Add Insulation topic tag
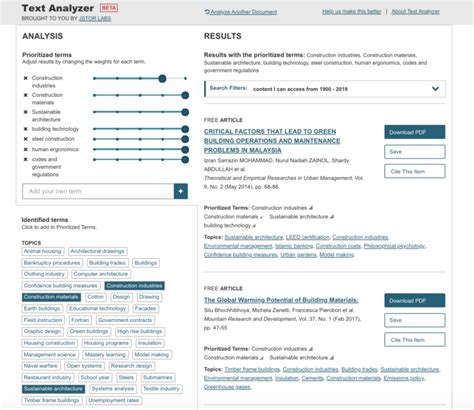This screenshot has width=474, height=410. point(150,343)
